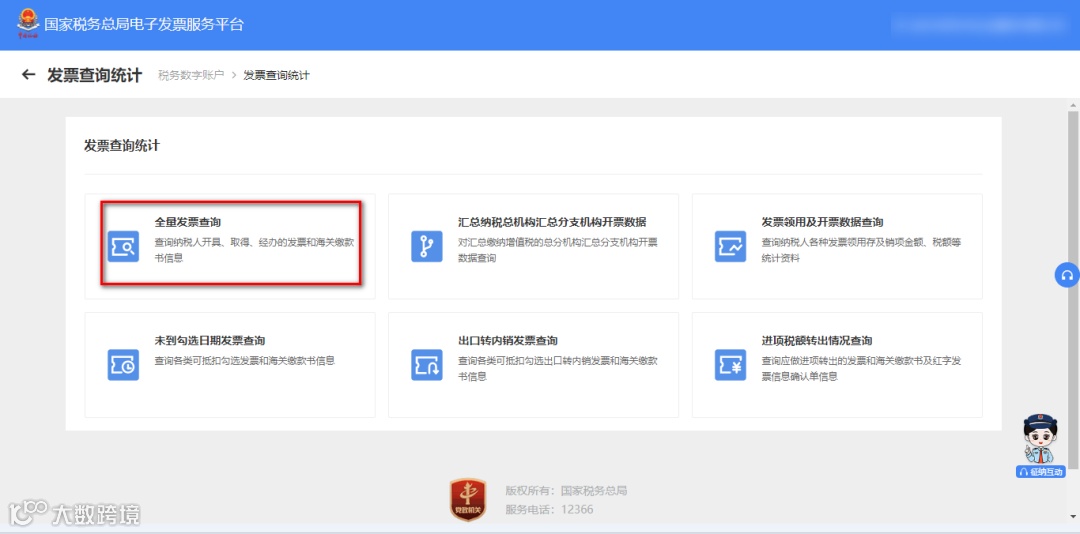Open the headset customer service button

1067,275
